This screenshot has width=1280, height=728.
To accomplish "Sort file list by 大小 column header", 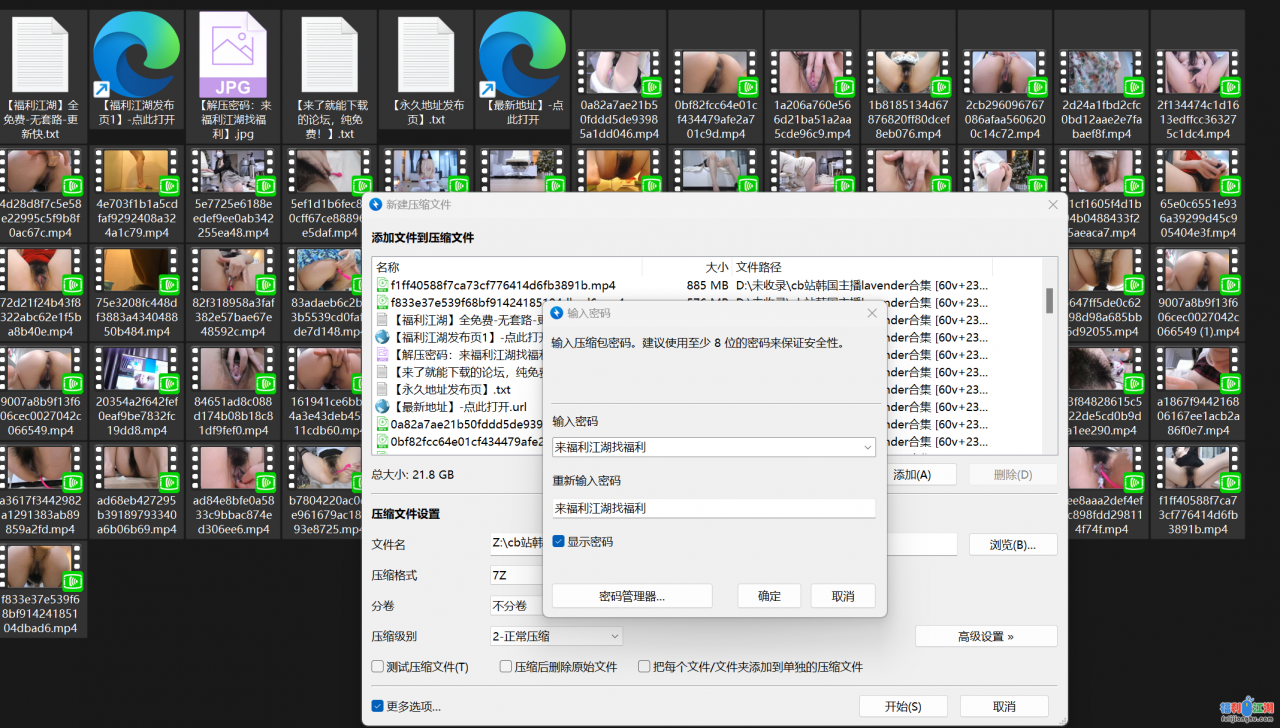I will (x=716, y=267).
